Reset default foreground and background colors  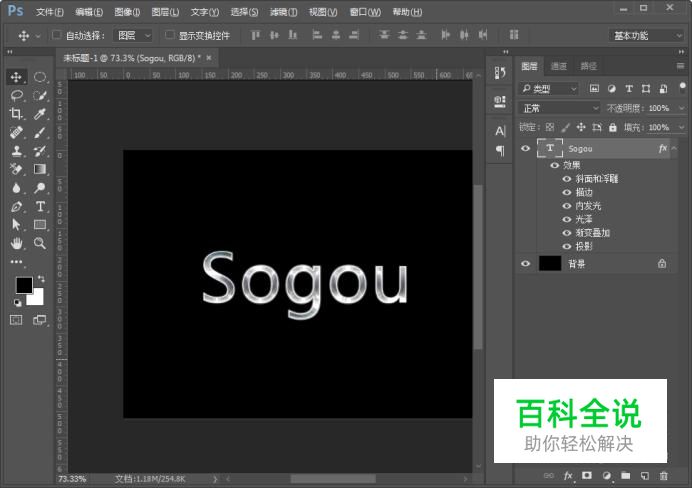pos(17,303)
